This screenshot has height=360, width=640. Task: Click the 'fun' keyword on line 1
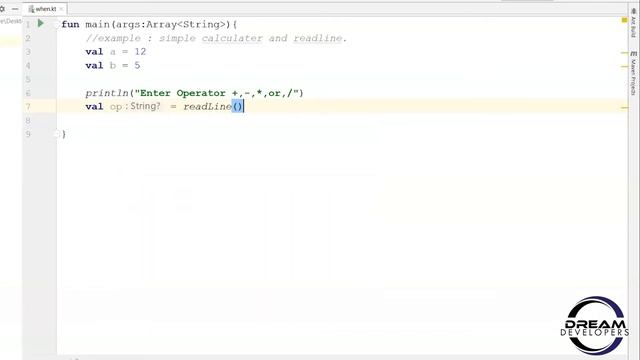click(x=70, y=24)
